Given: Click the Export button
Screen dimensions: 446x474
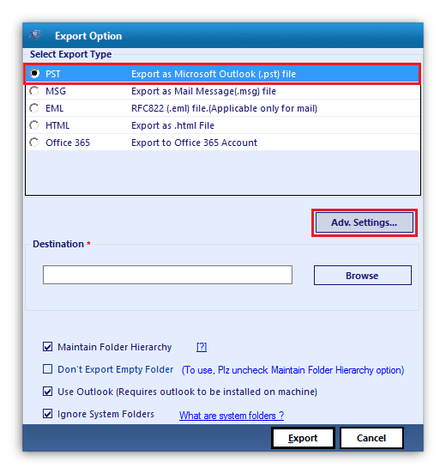Looking at the screenshot, I should tap(303, 438).
